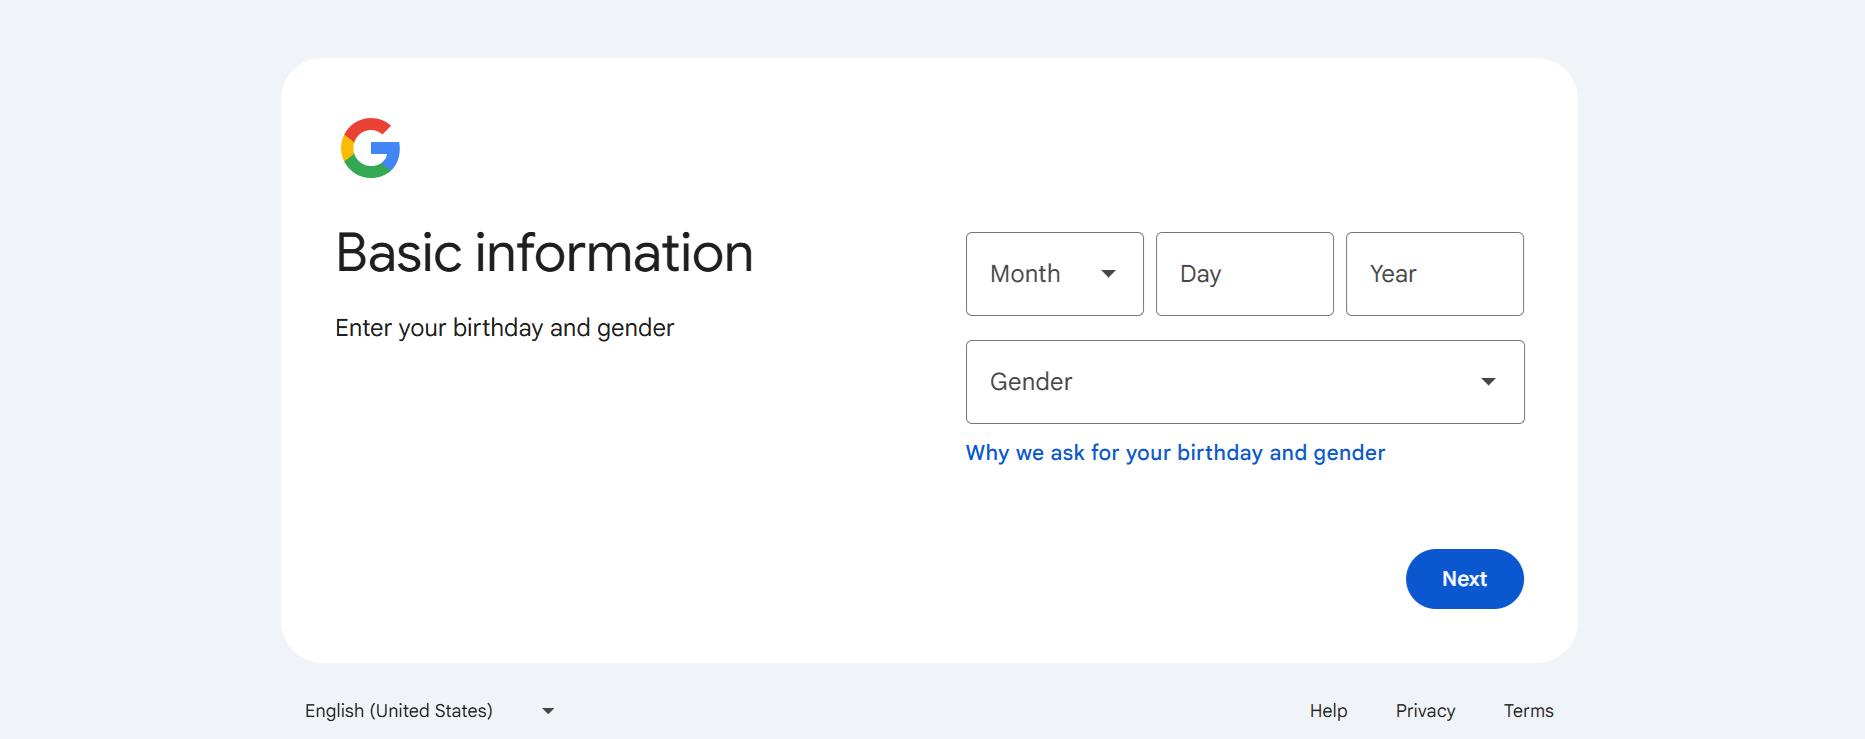The height and width of the screenshot is (739, 1865).
Task: Open the Privacy link
Action: pos(1425,710)
